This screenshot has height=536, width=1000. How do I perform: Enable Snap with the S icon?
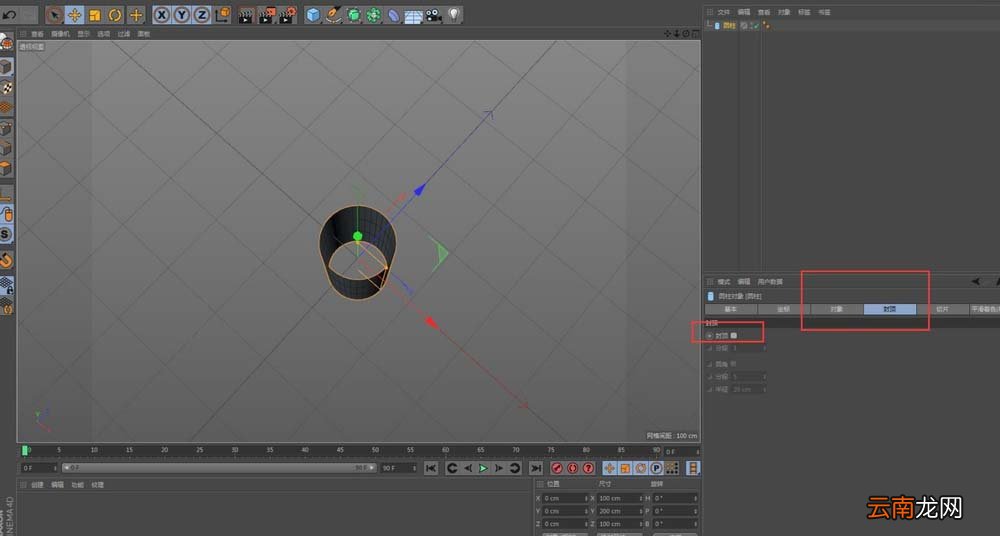[6, 234]
